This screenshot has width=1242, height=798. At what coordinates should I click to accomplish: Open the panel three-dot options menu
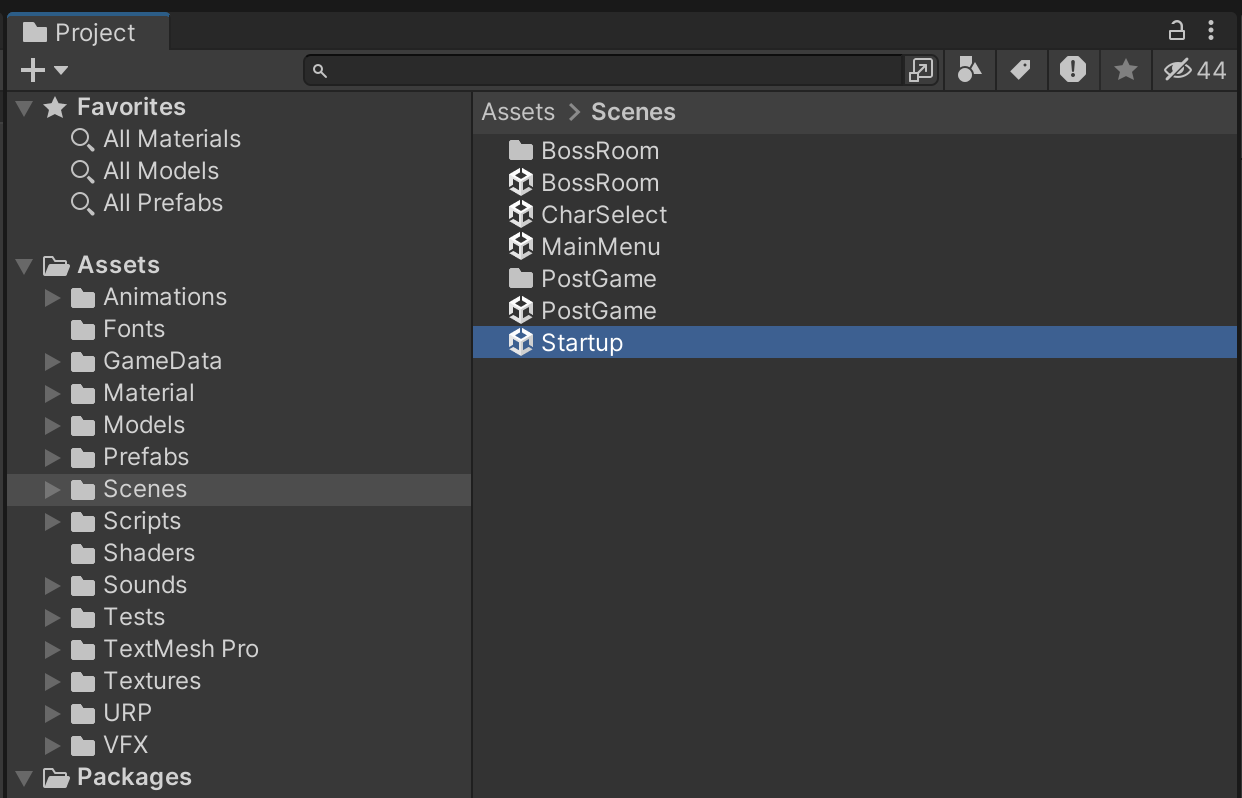(1212, 31)
